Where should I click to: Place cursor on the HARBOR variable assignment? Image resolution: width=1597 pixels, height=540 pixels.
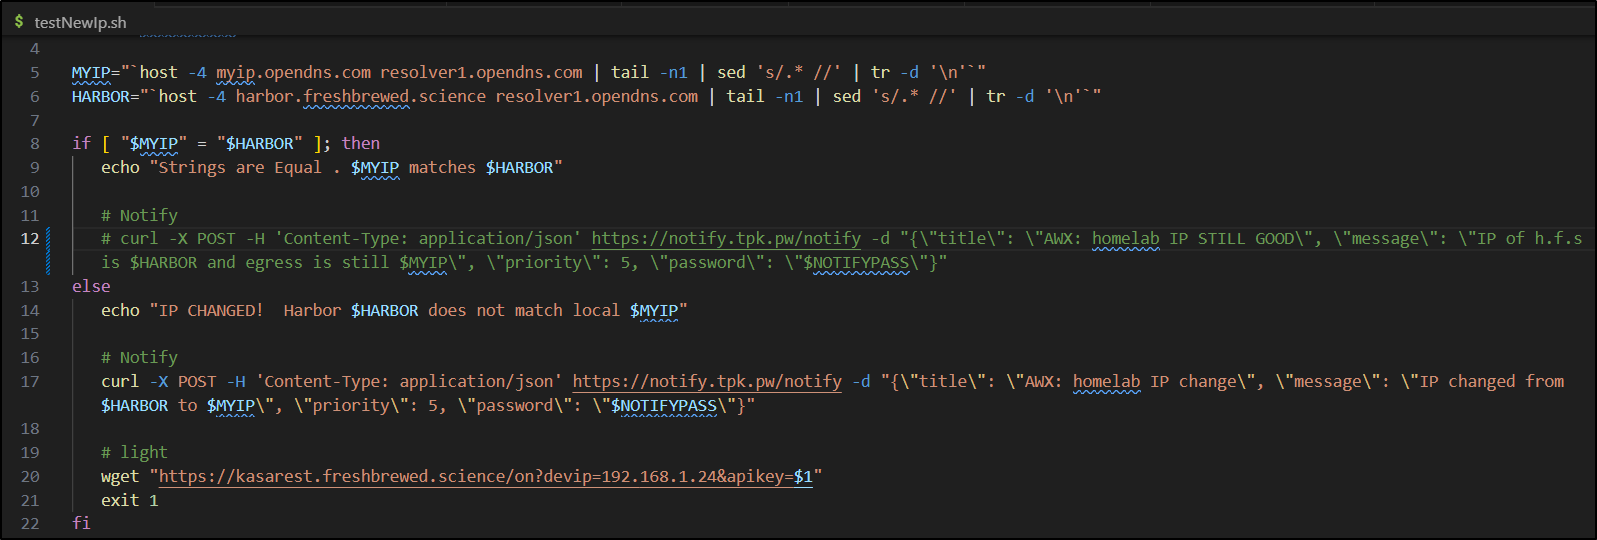[101, 97]
